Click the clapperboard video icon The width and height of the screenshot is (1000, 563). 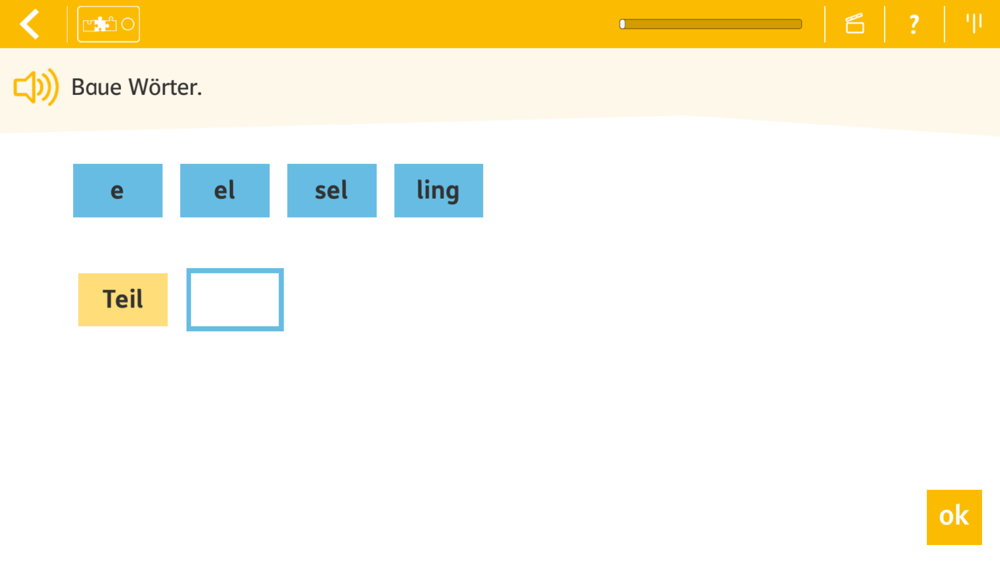pos(855,24)
